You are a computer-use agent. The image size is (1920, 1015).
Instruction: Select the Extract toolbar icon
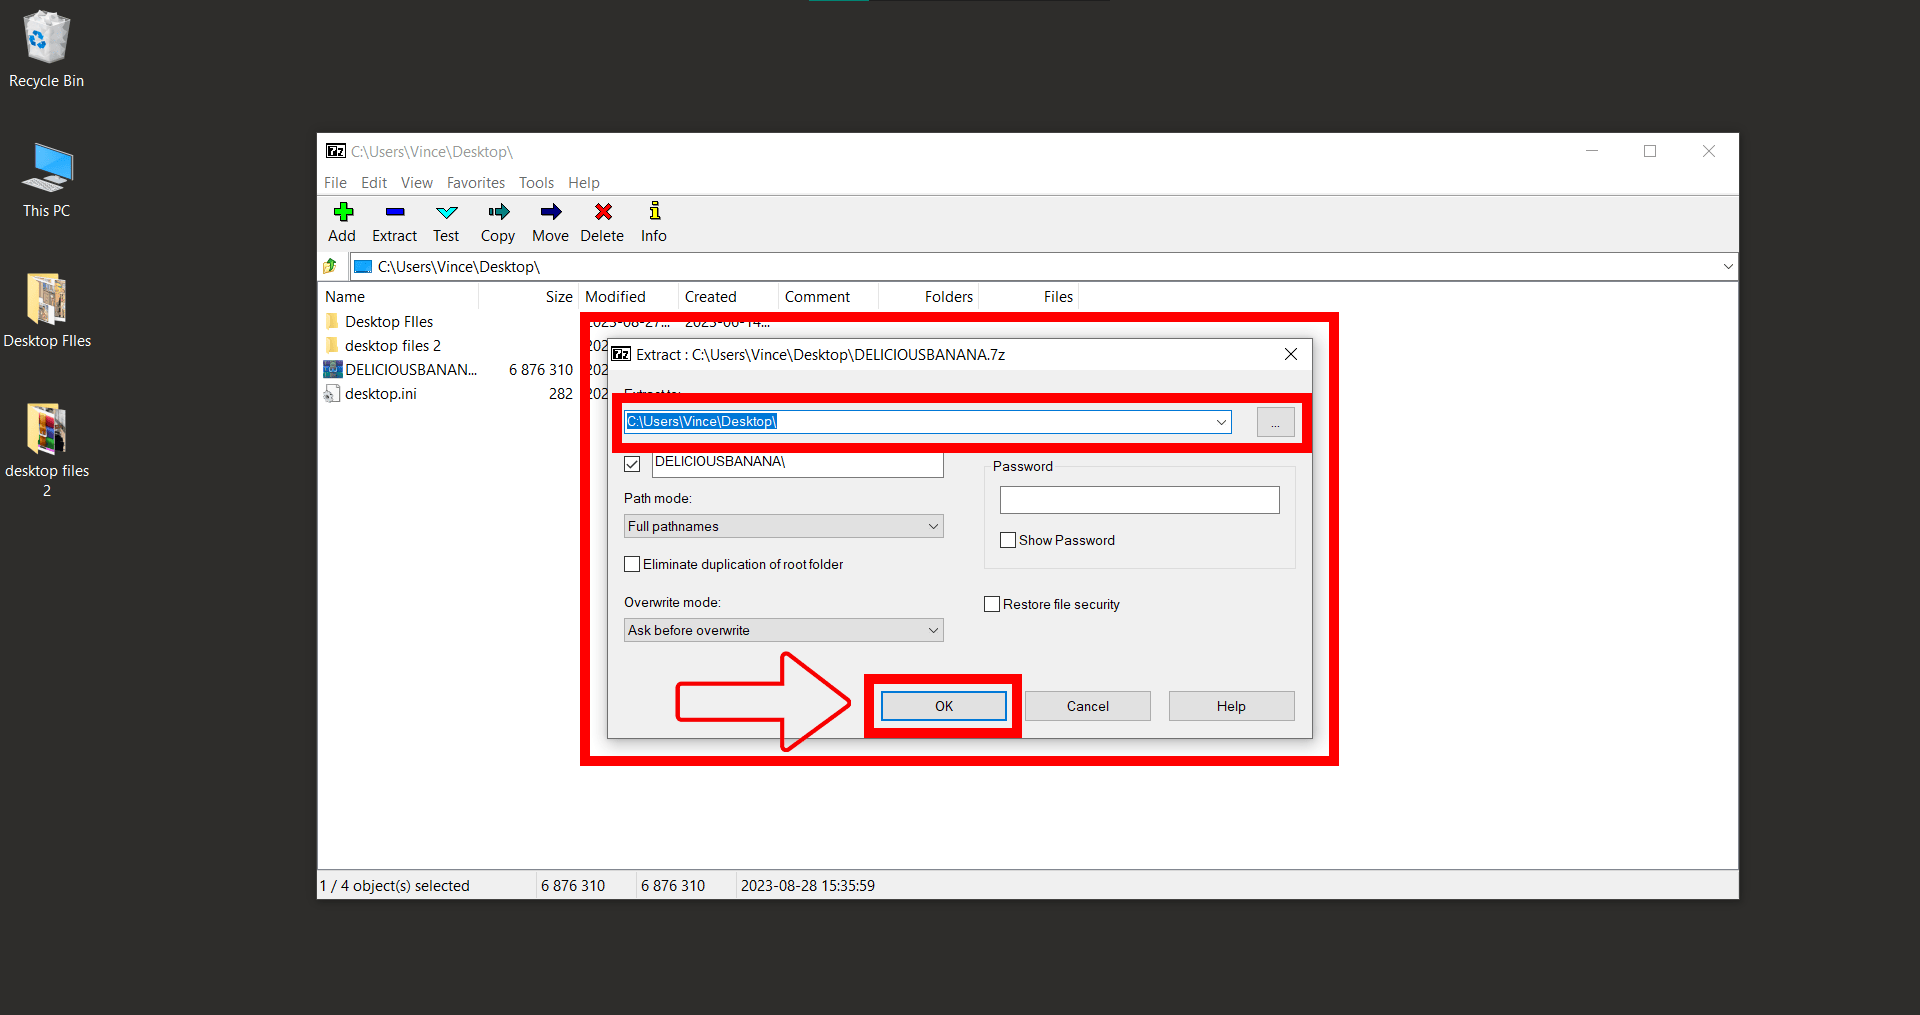click(x=394, y=221)
